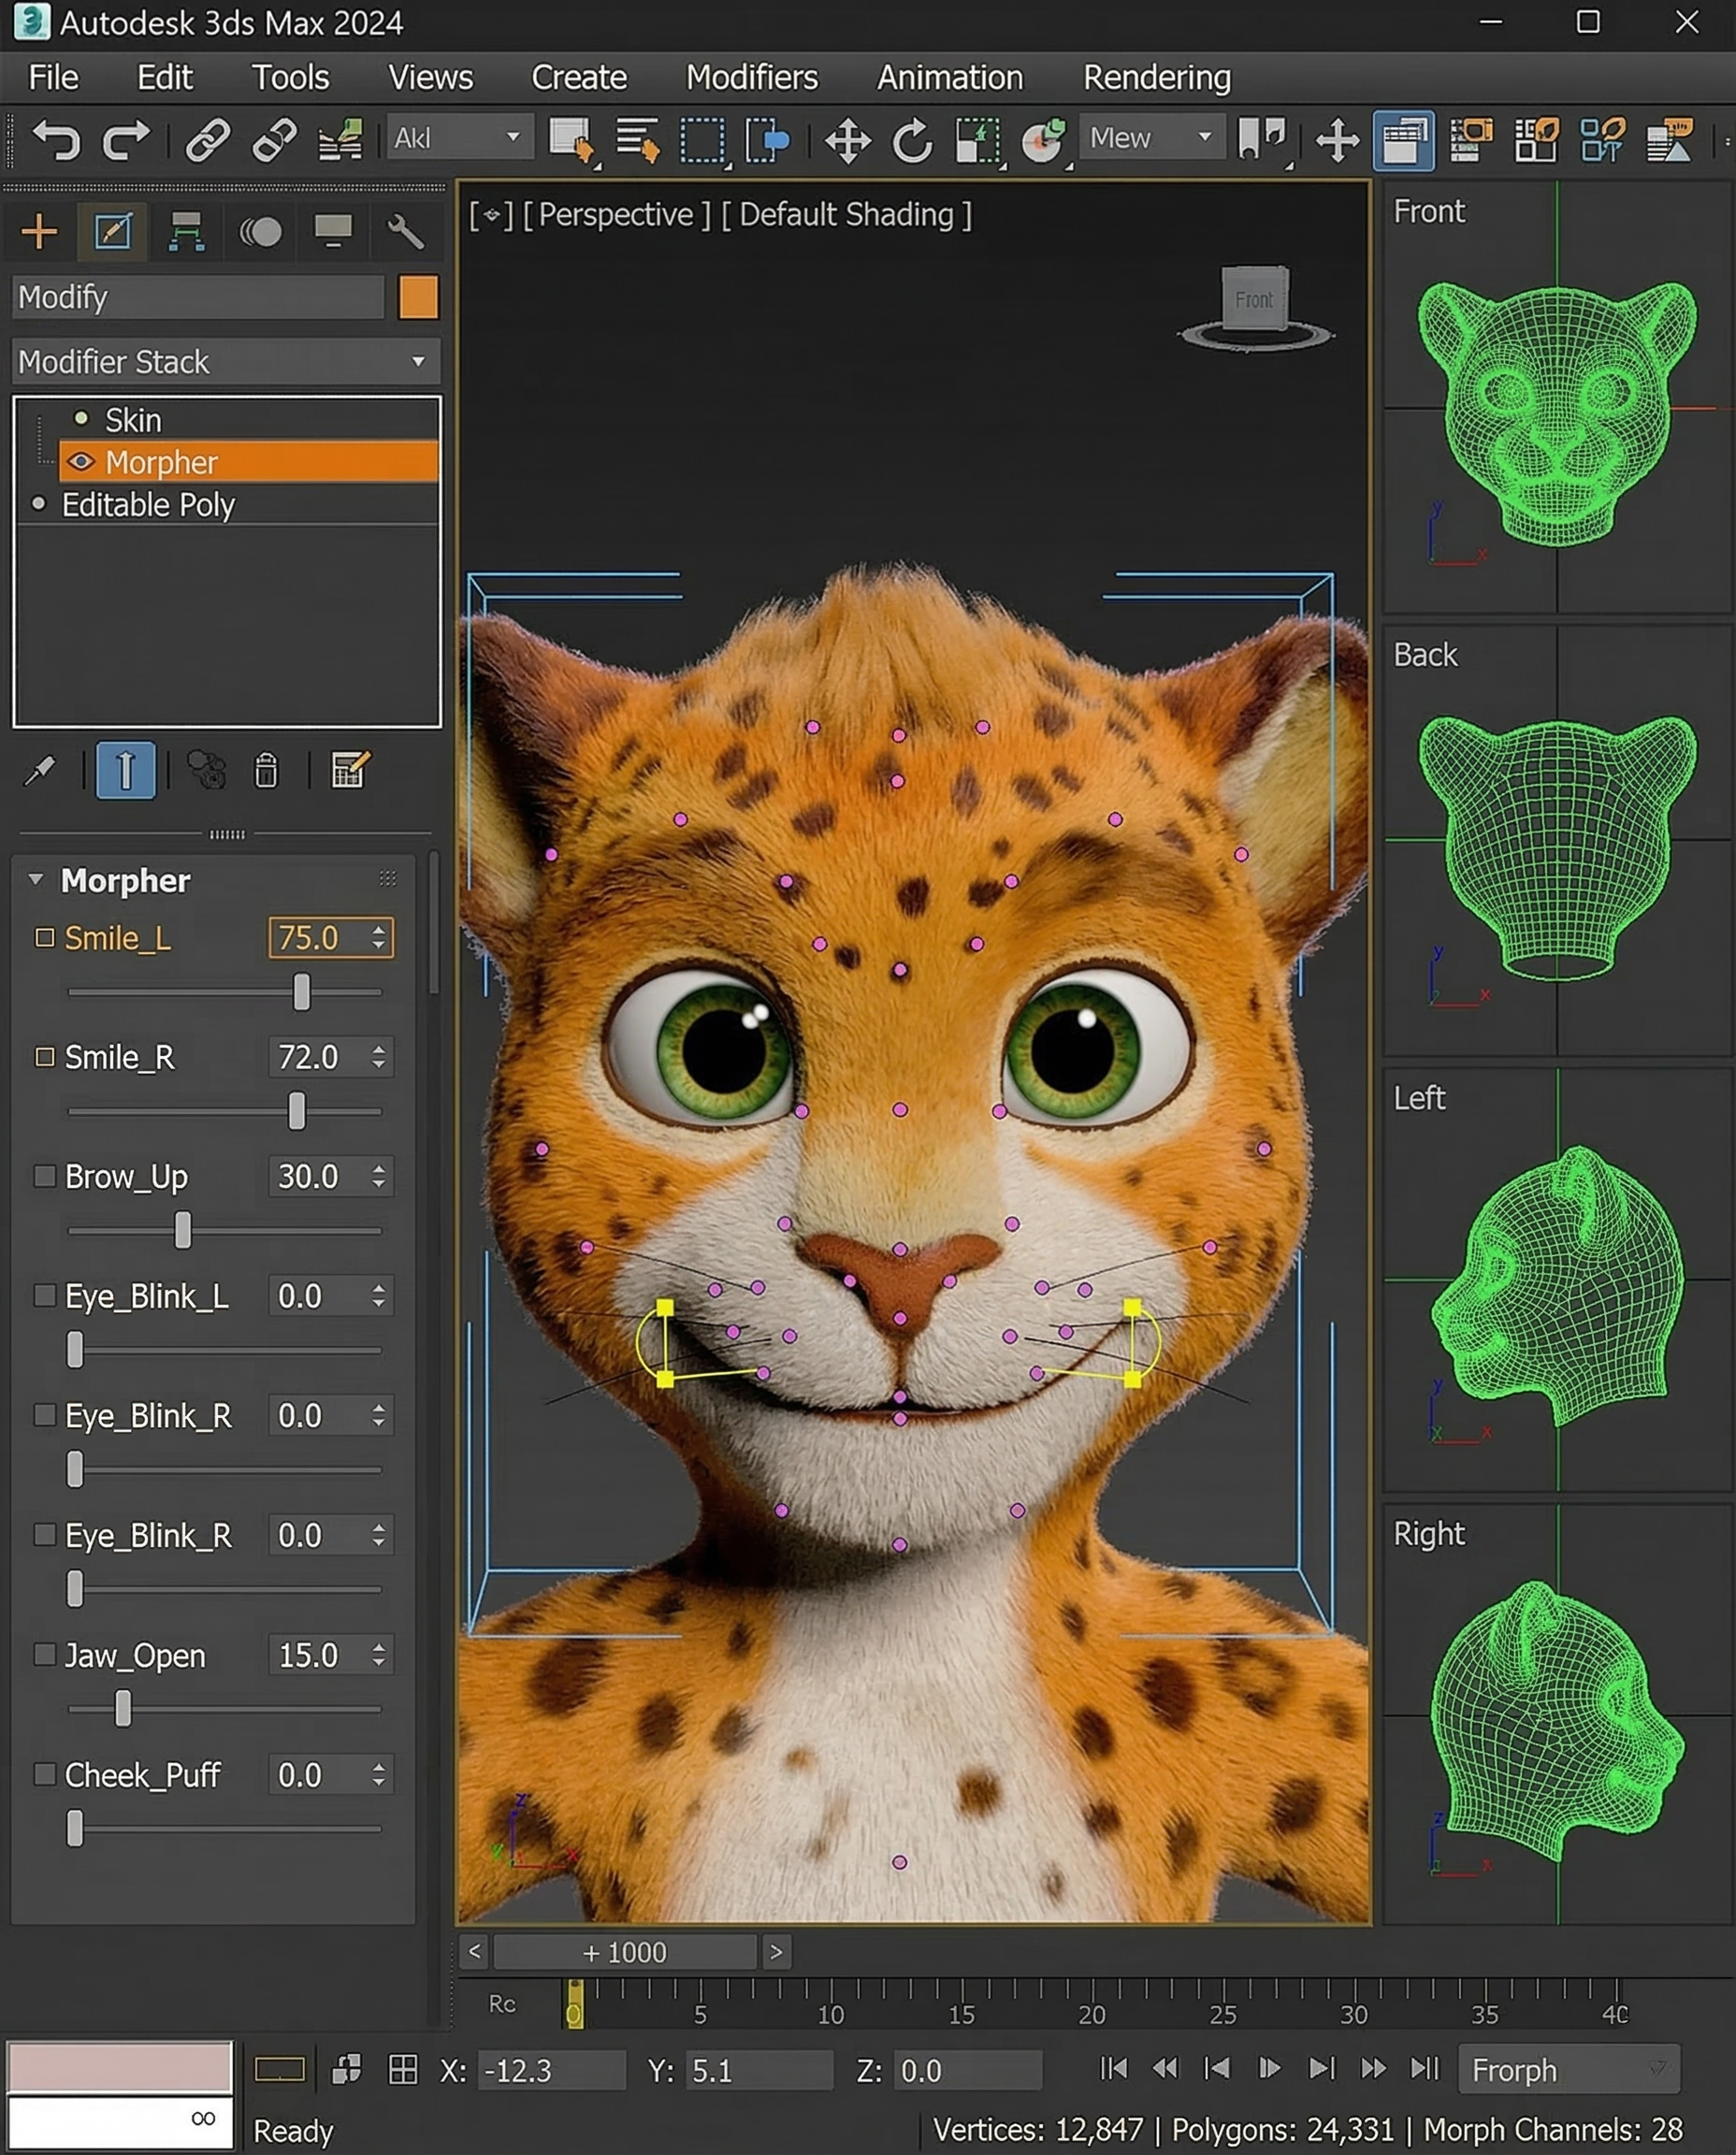1736x2155 pixels.
Task: Toggle the Morpher modifier eye icon
Action: [x=81, y=462]
